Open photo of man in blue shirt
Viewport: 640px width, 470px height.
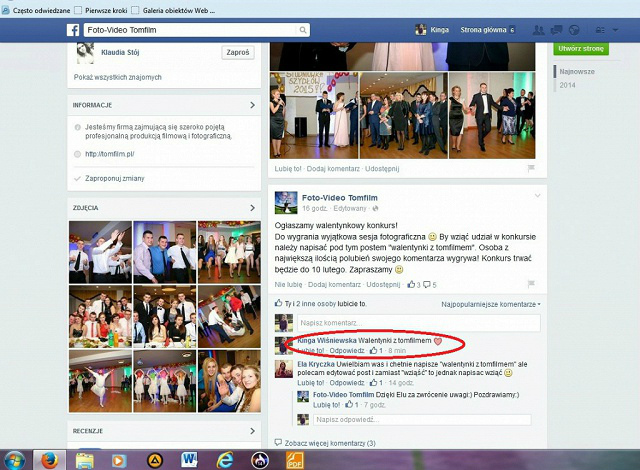click(x=164, y=252)
